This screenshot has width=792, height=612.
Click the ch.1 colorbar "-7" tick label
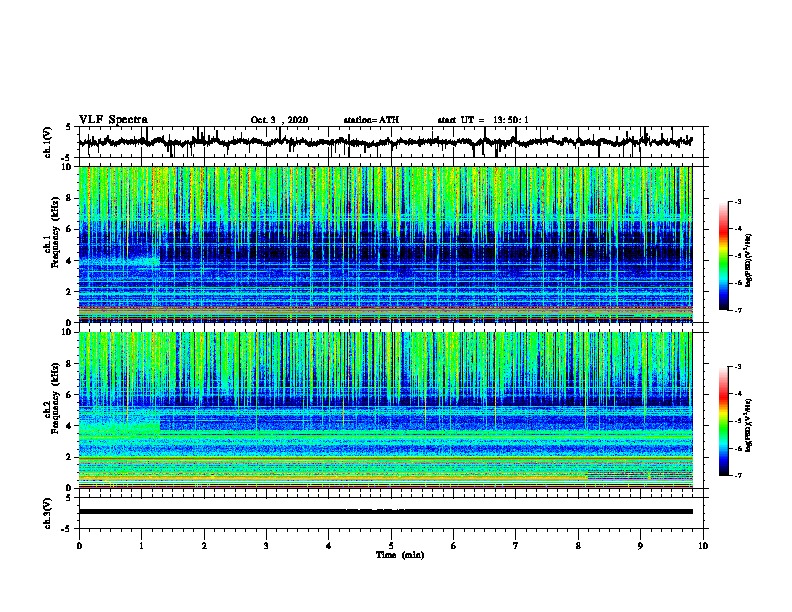click(x=738, y=310)
